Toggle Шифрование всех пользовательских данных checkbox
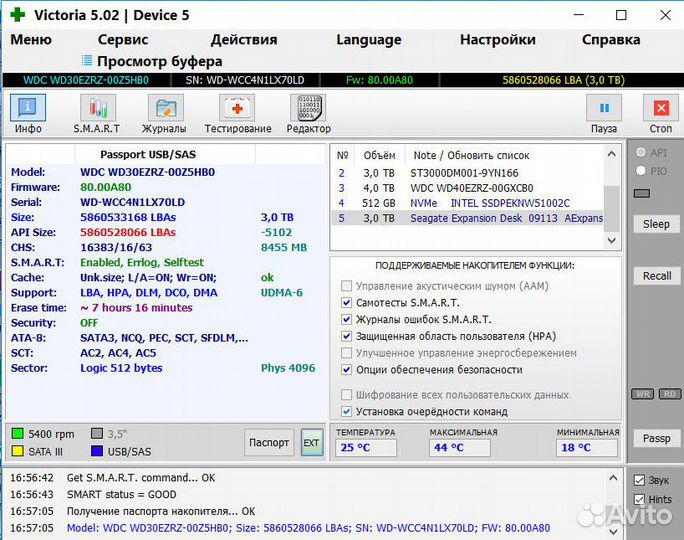The image size is (684, 540). pyautogui.click(x=346, y=395)
